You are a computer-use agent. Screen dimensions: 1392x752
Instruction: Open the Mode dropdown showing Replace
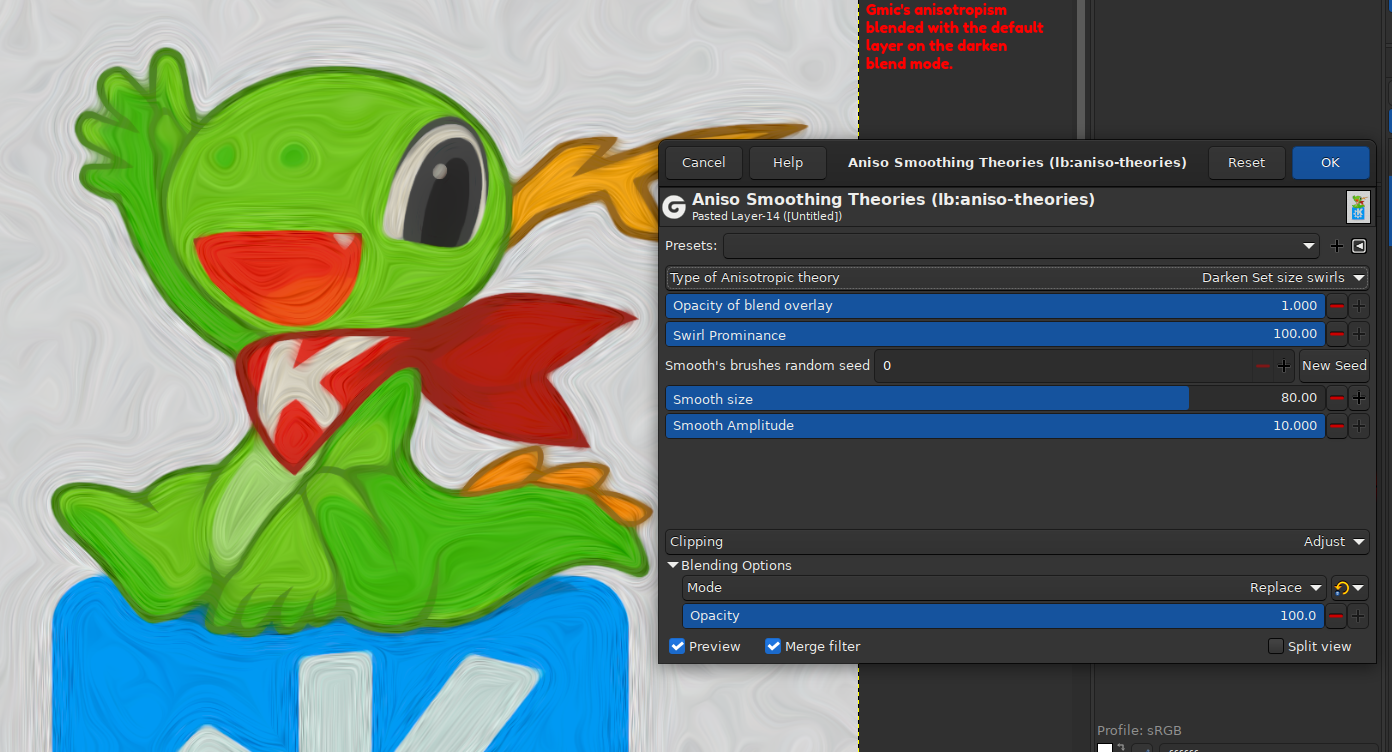coord(1004,588)
